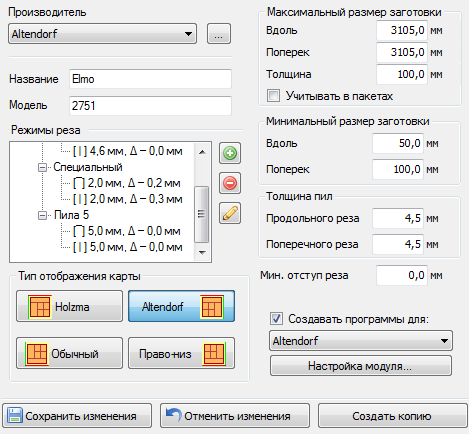
Task: Click the pencil edit cutting mode icon
Action: (230, 213)
